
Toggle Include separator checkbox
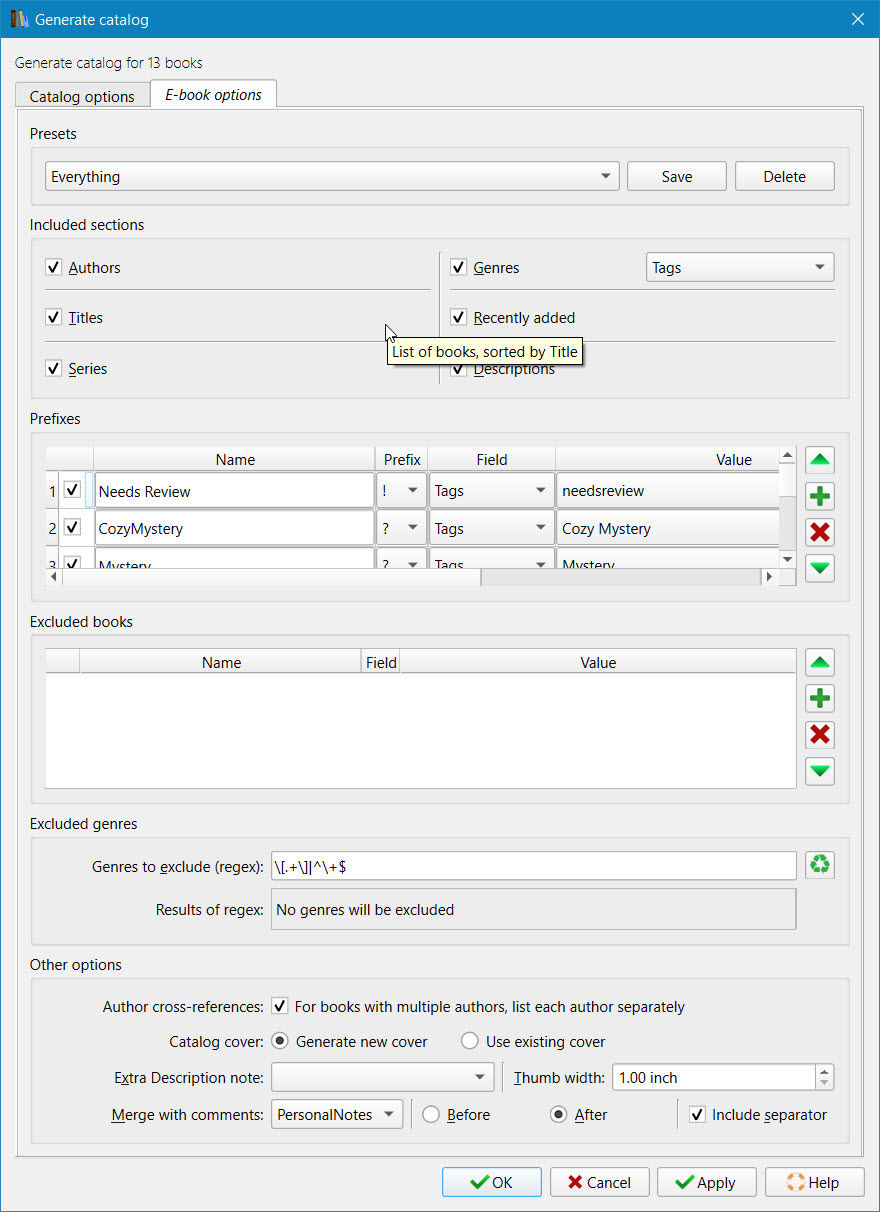point(698,1115)
